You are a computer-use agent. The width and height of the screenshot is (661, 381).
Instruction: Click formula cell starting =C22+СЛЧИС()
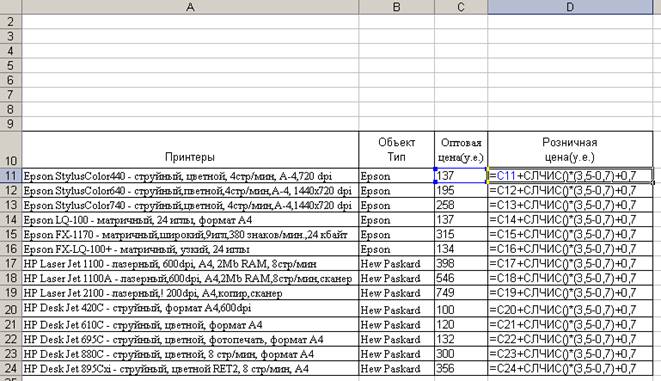click(x=570, y=339)
